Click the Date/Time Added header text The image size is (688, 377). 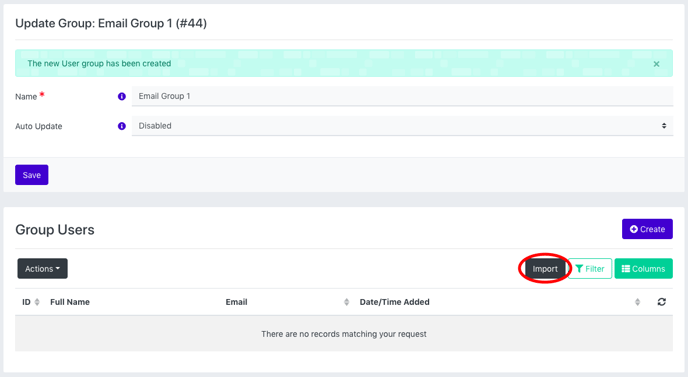coord(394,302)
